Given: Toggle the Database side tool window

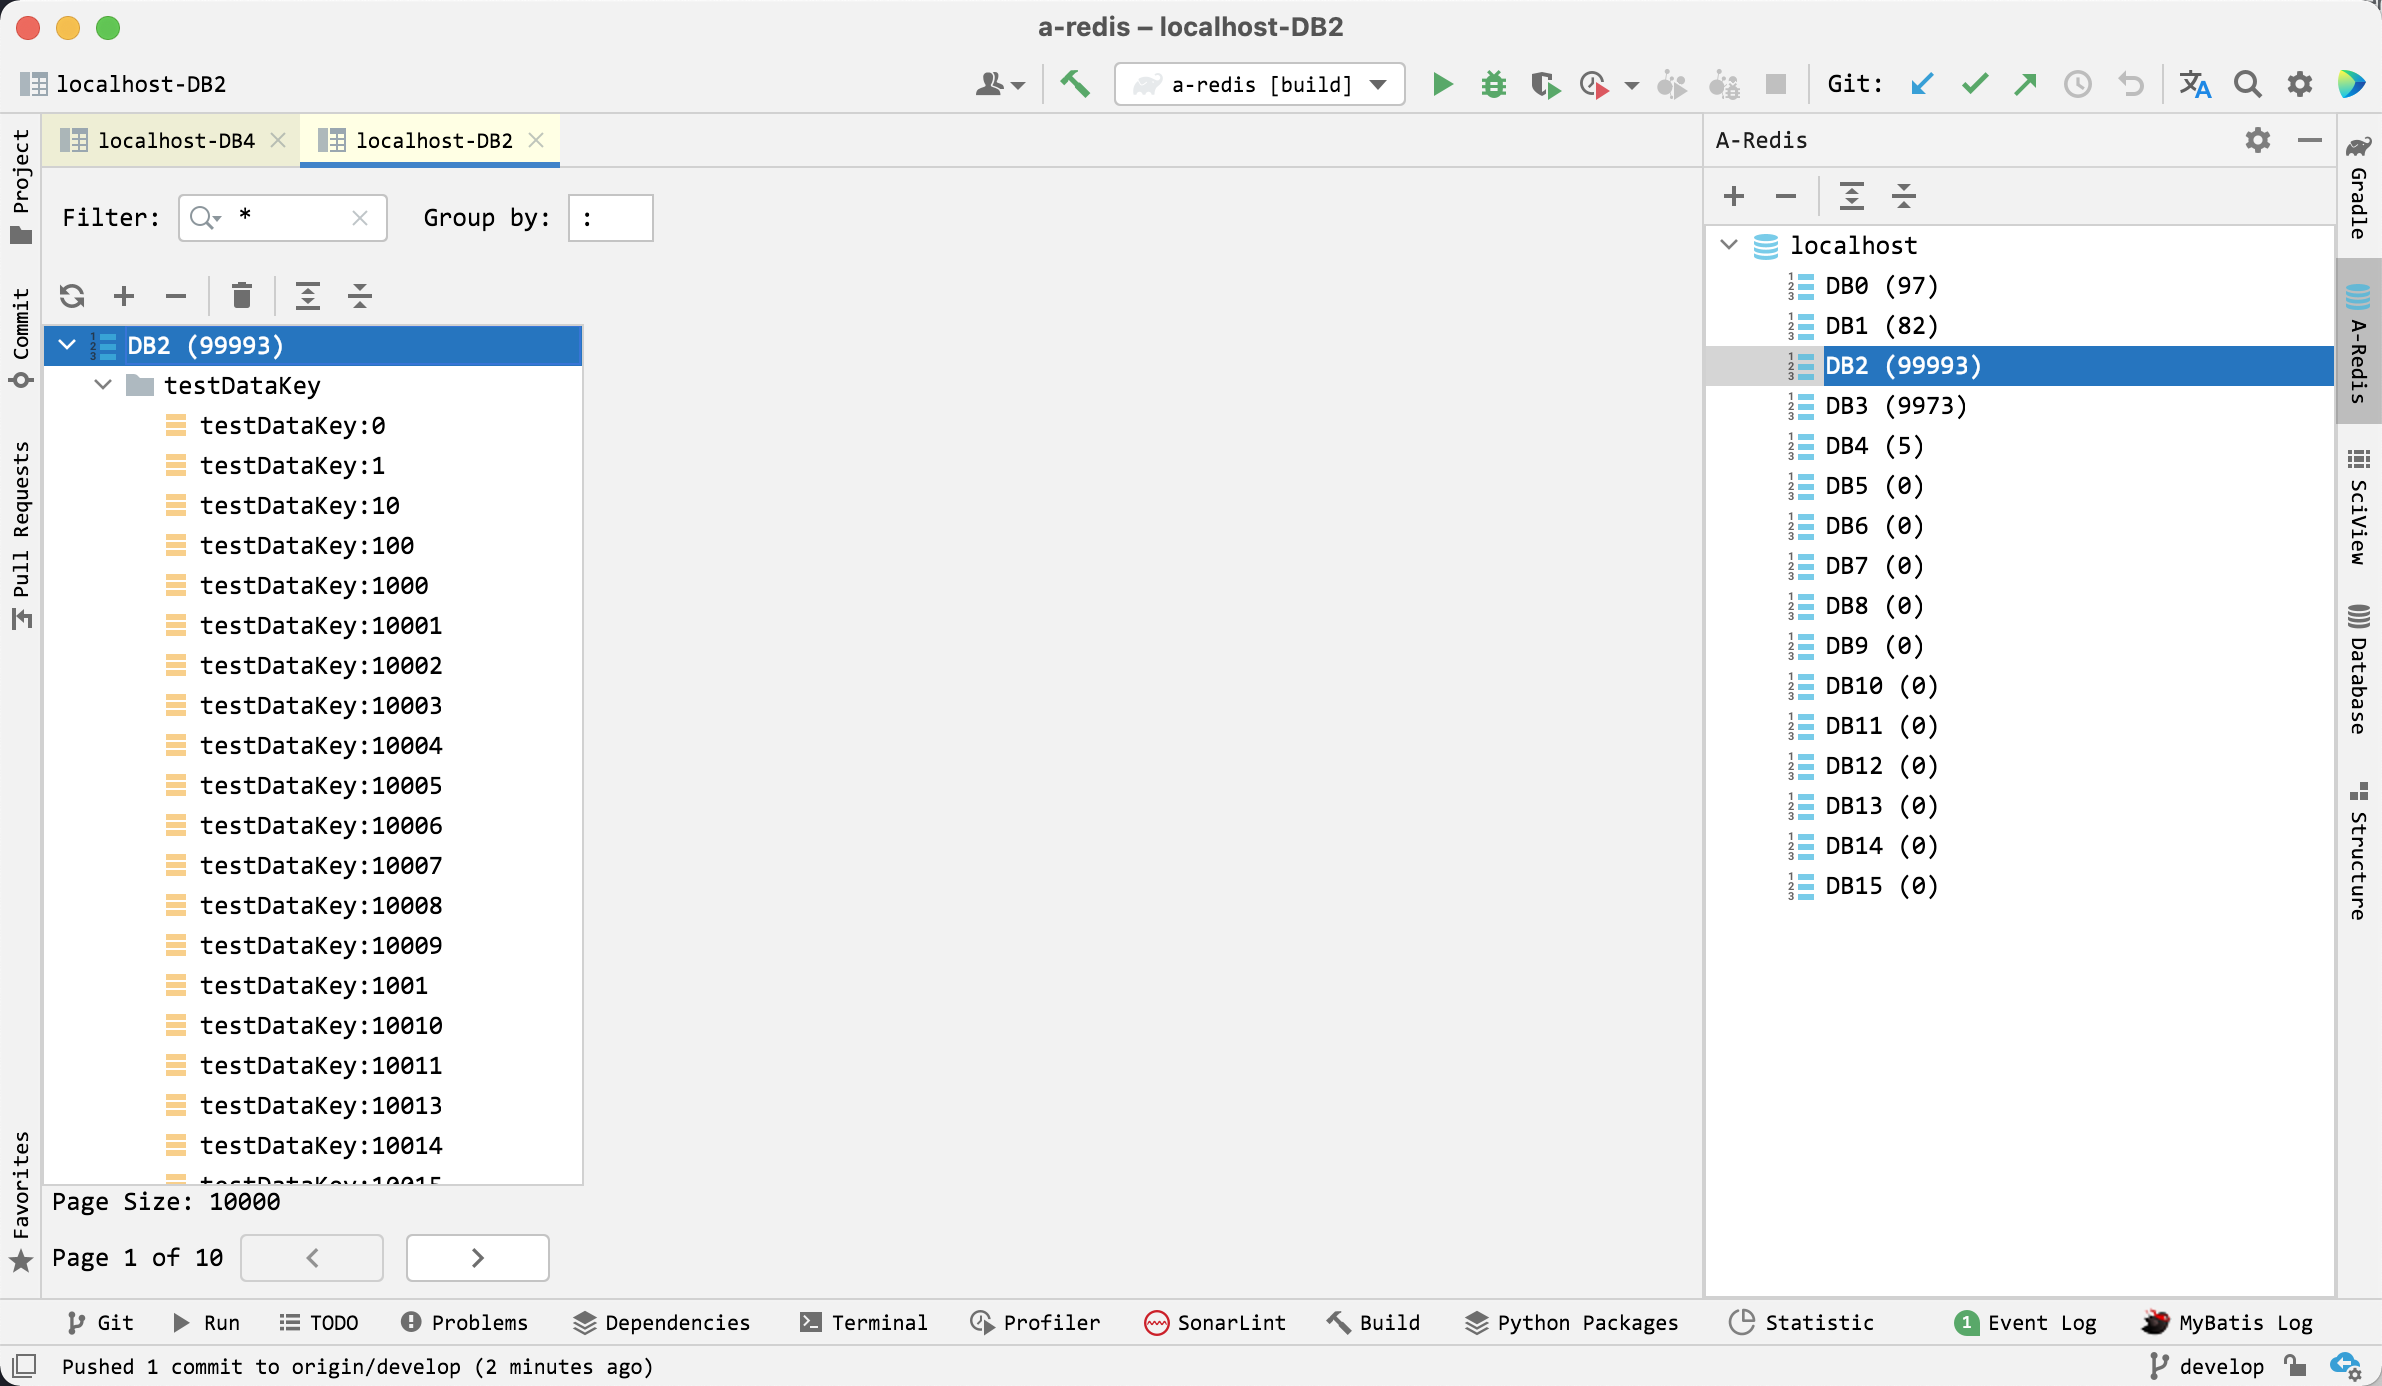Looking at the screenshot, I should [x=2358, y=670].
